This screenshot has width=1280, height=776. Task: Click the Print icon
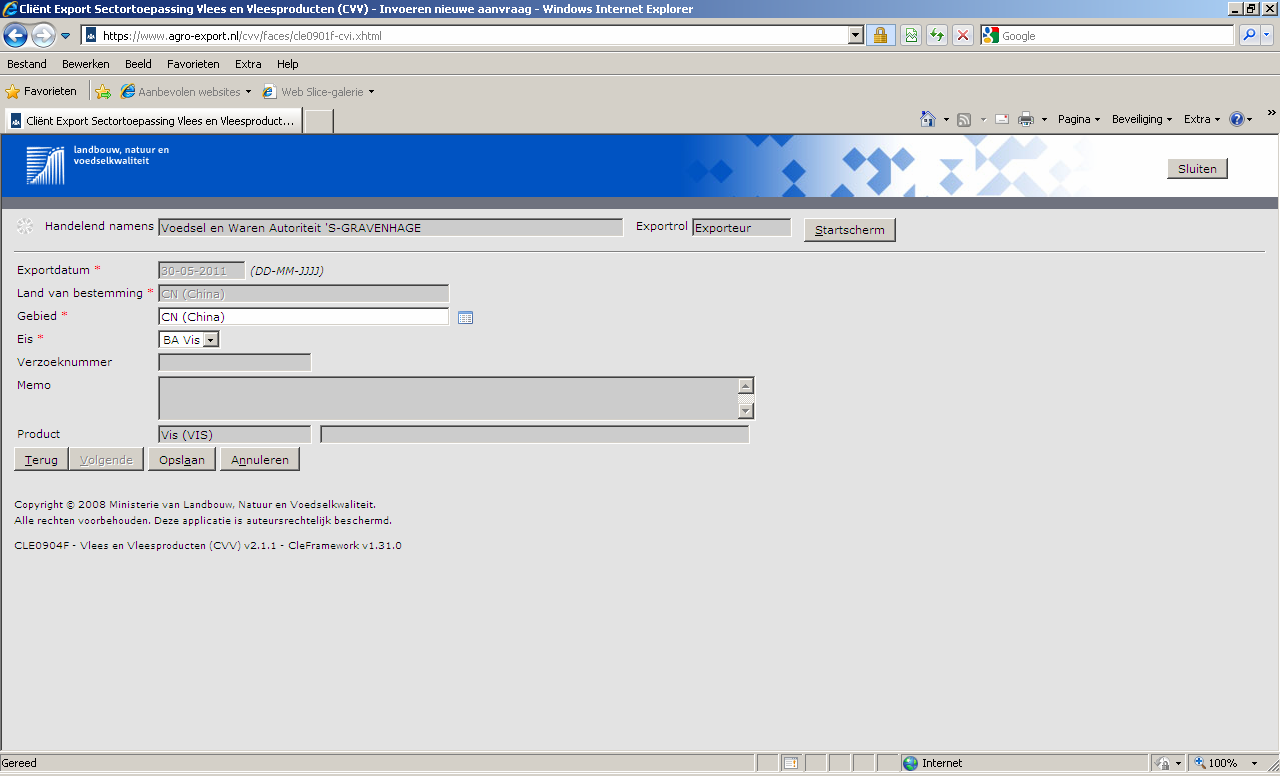tap(1026, 119)
